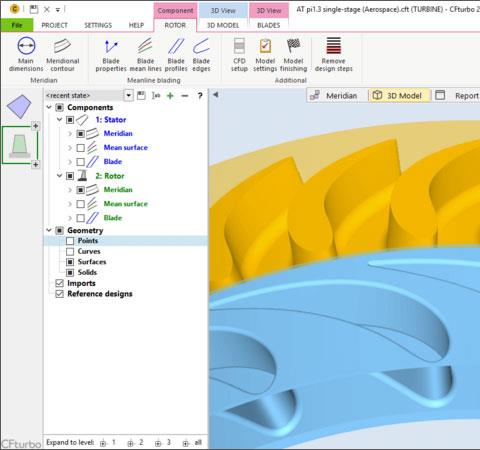The height and width of the screenshot is (450, 480).
Task: Save state with disk icon in tree toolbar
Action: tap(141, 96)
